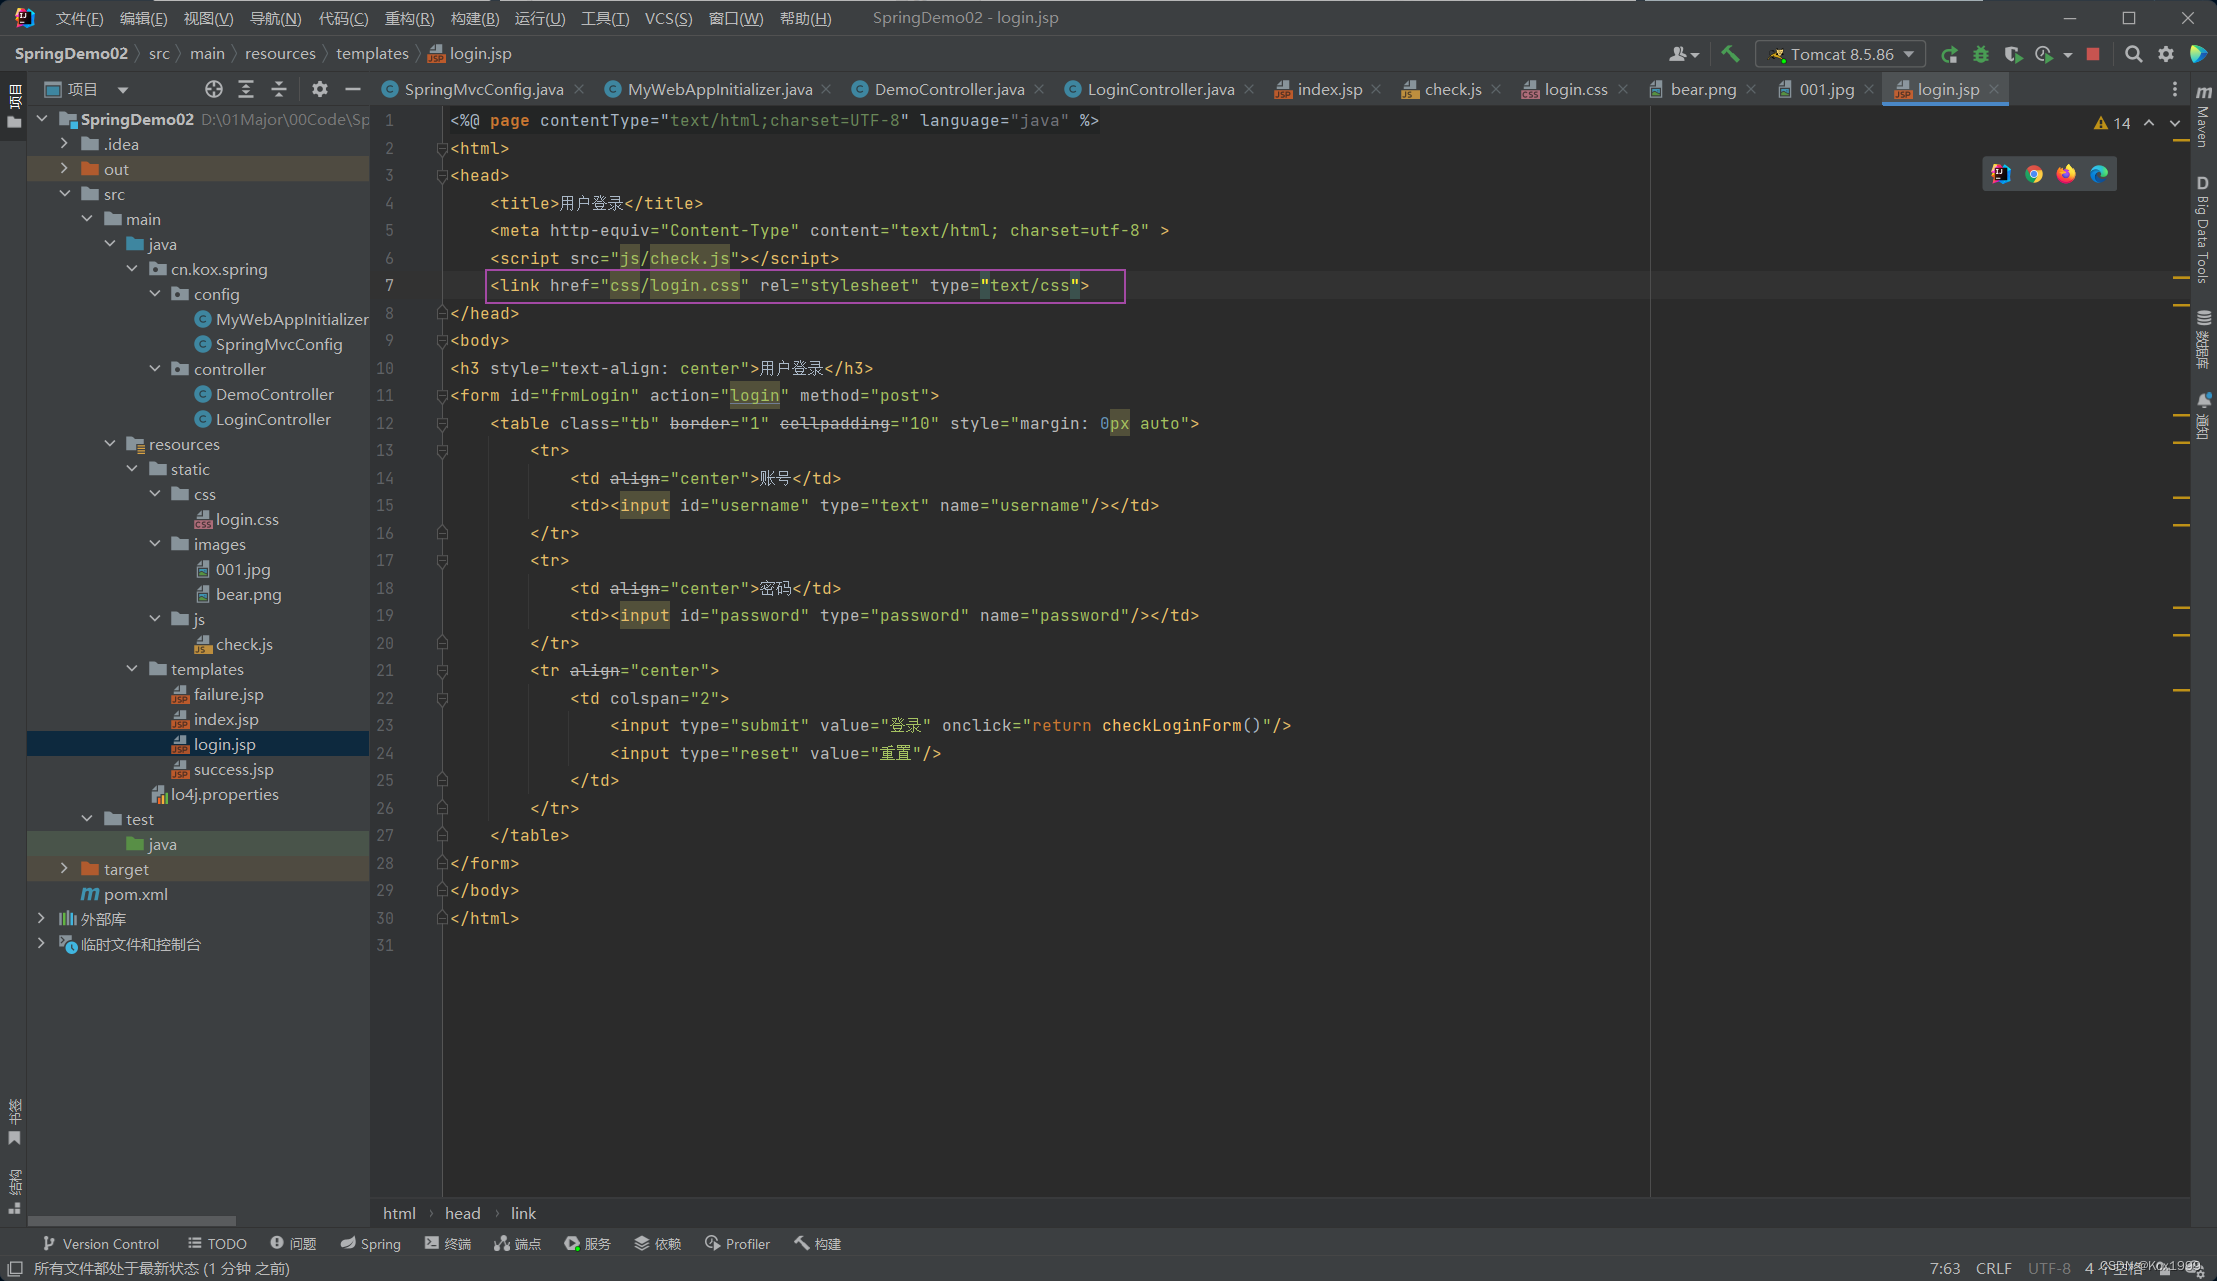Stop the running server red square
The height and width of the screenshot is (1281, 2217).
click(x=2093, y=54)
